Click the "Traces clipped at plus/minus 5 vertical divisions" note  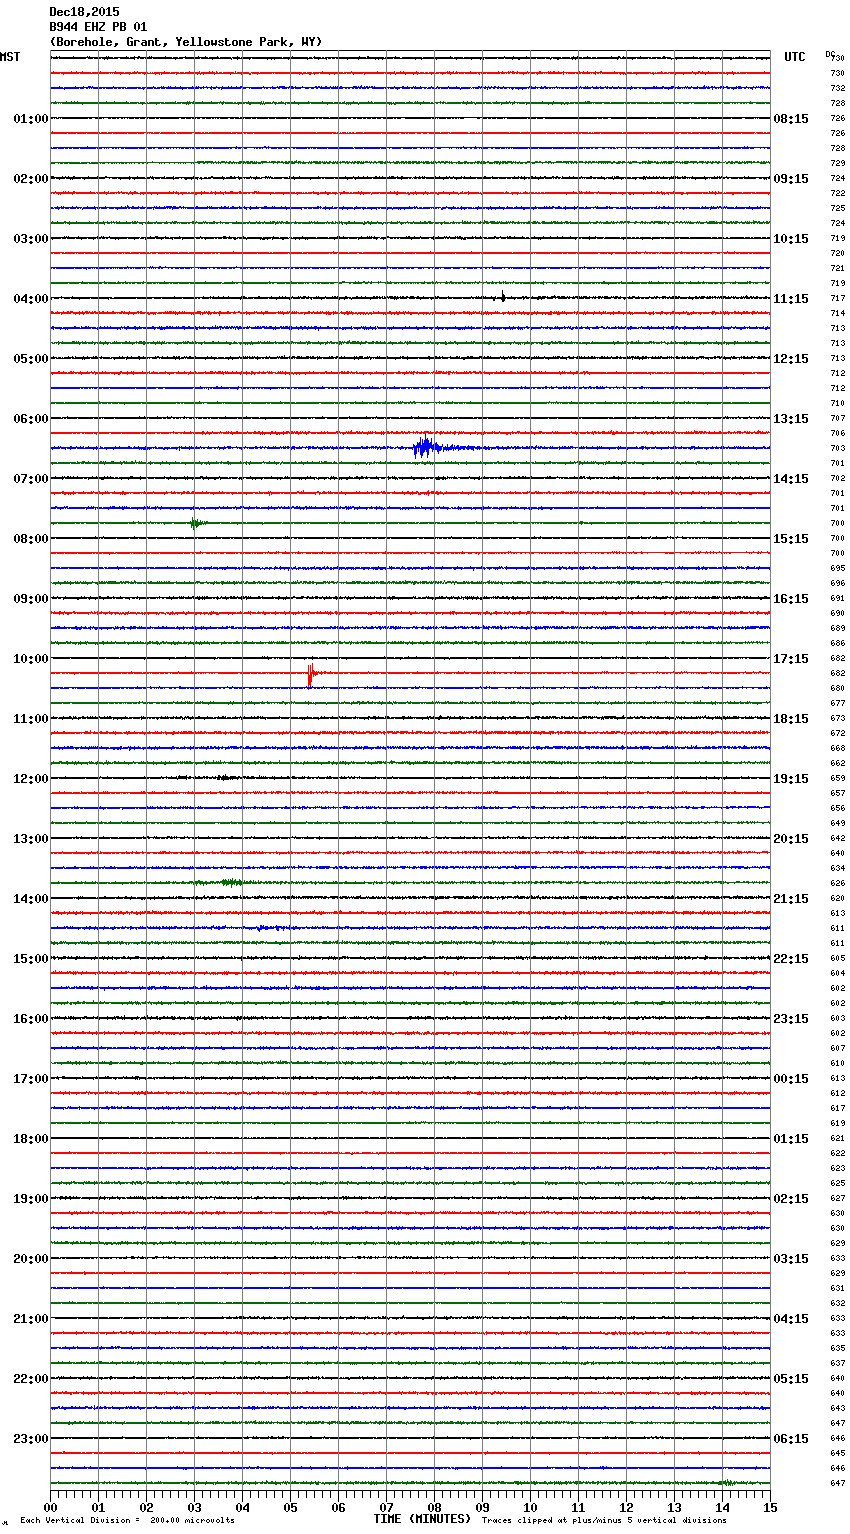tap(604, 1520)
